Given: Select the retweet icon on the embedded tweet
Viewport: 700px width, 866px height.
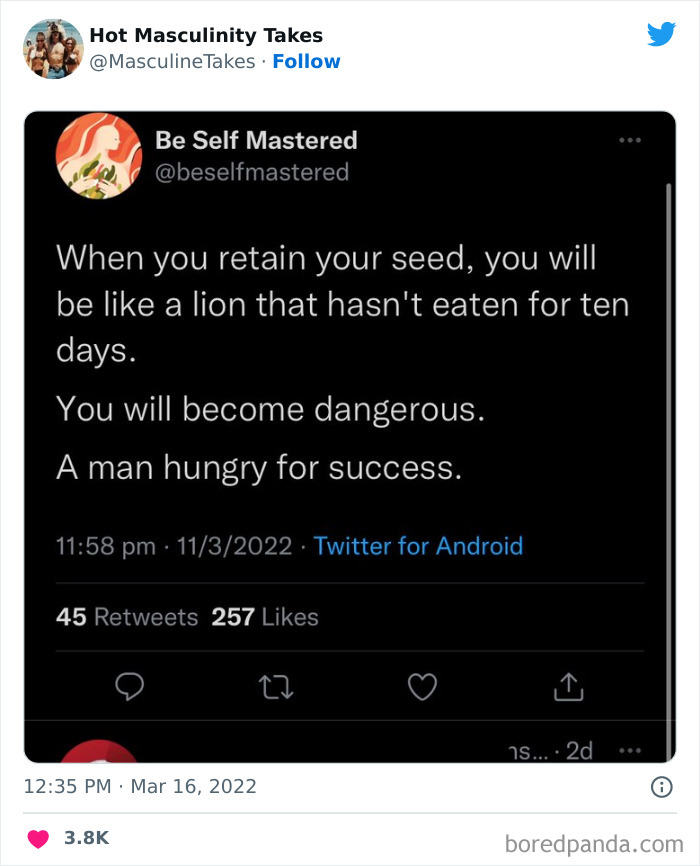Looking at the screenshot, I should click(276, 687).
